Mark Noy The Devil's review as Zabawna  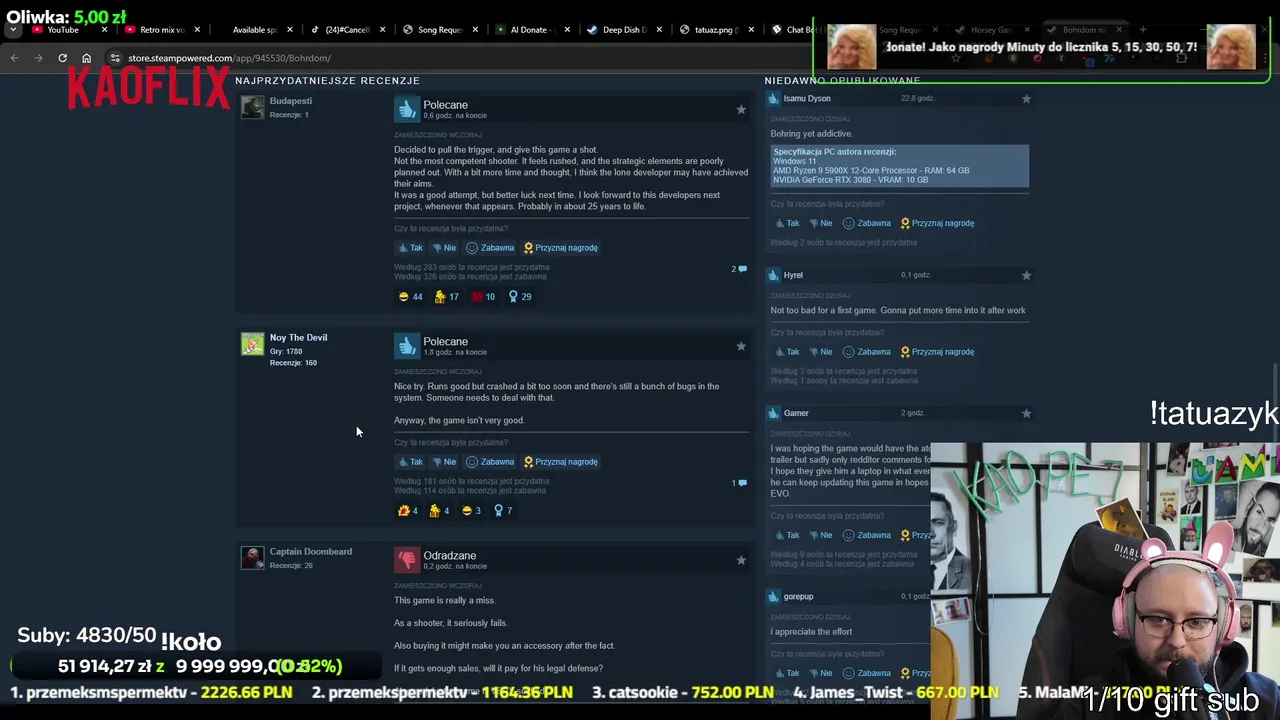490,462
